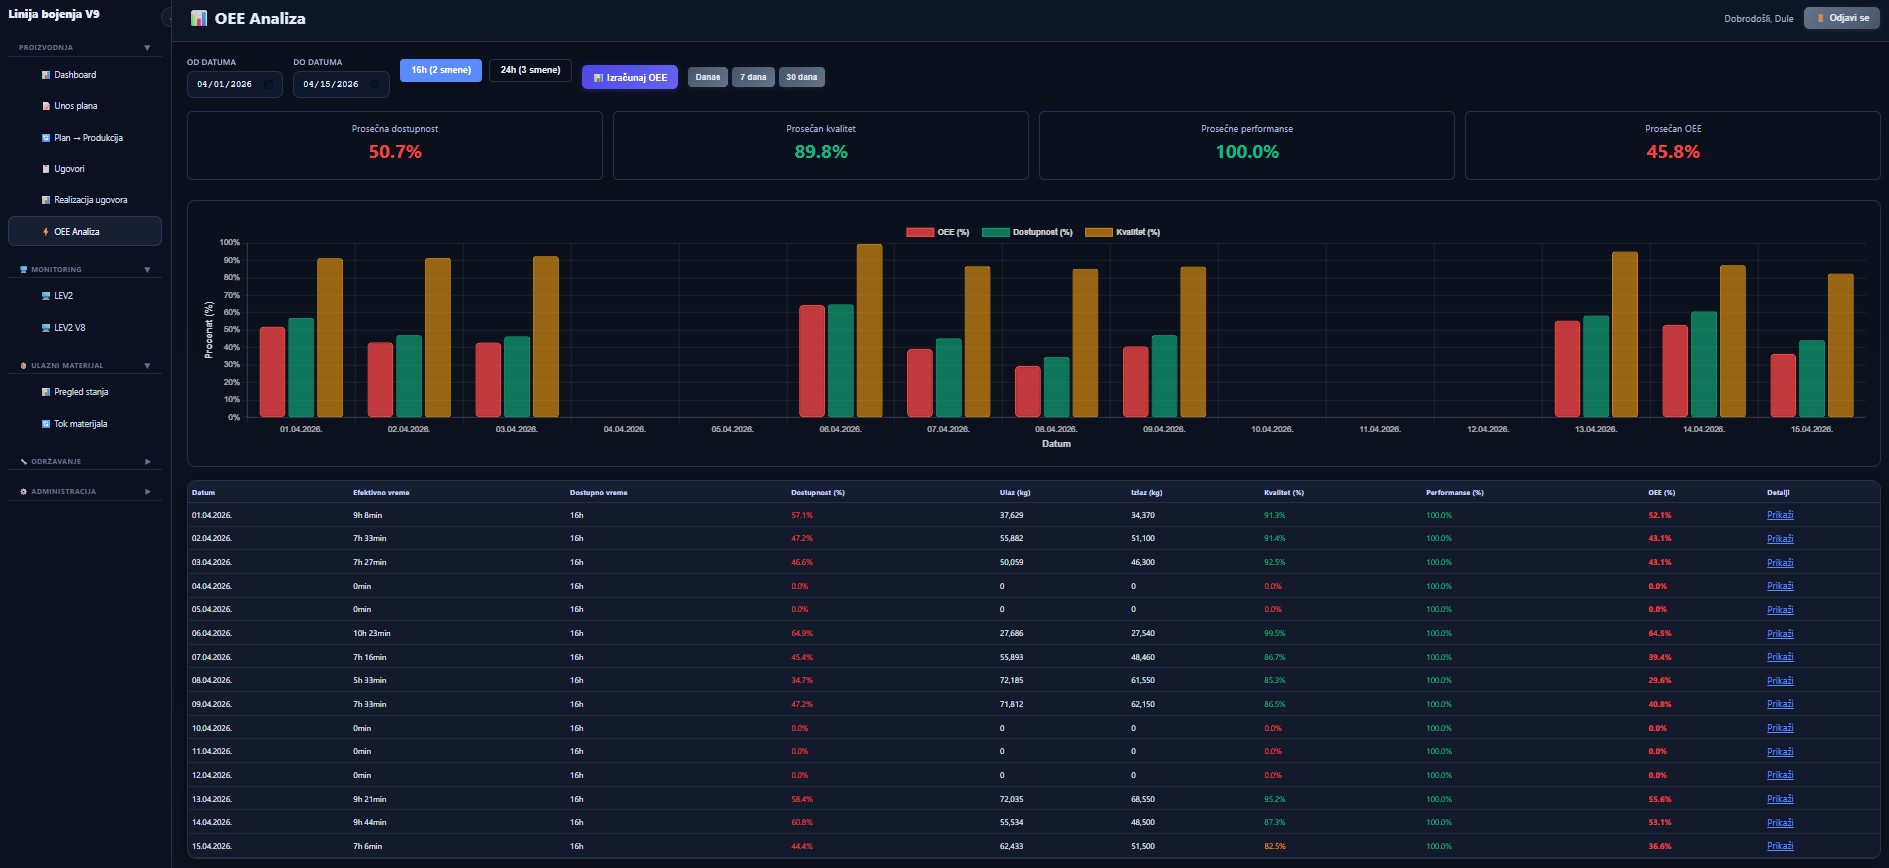Click the Ugovori clipboard icon
1889x868 pixels.
[46, 169]
